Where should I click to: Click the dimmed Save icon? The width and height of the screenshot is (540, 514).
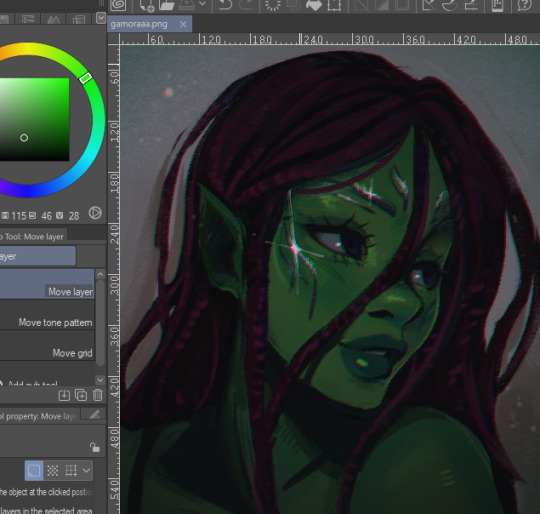point(187,5)
